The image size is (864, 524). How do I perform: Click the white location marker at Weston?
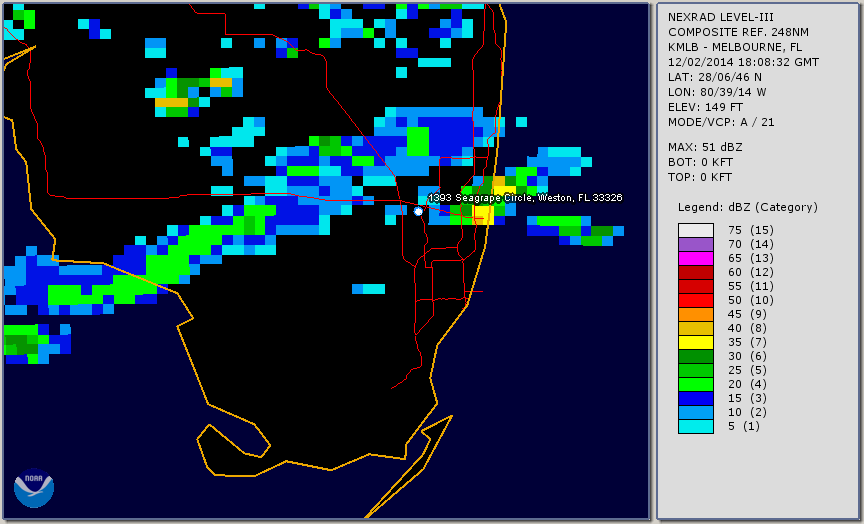418,211
